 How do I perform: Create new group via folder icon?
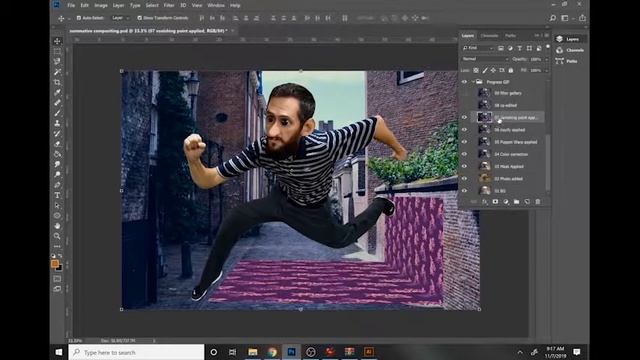(516, 202)
